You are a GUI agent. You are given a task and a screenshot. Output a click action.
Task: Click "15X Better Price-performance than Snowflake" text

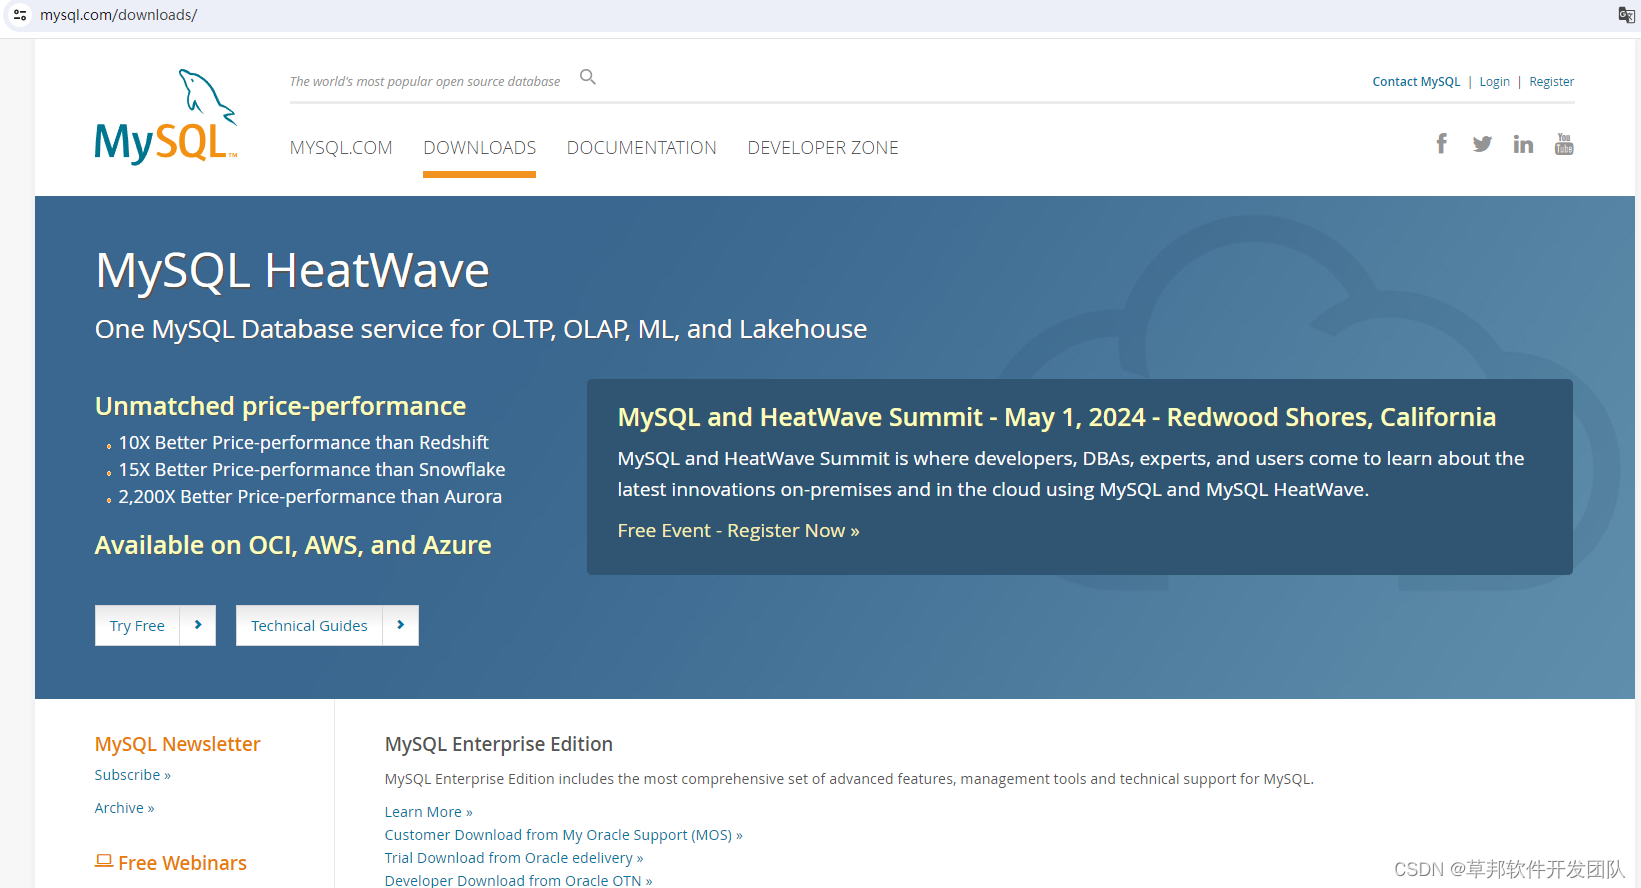(x=312, y=469)
